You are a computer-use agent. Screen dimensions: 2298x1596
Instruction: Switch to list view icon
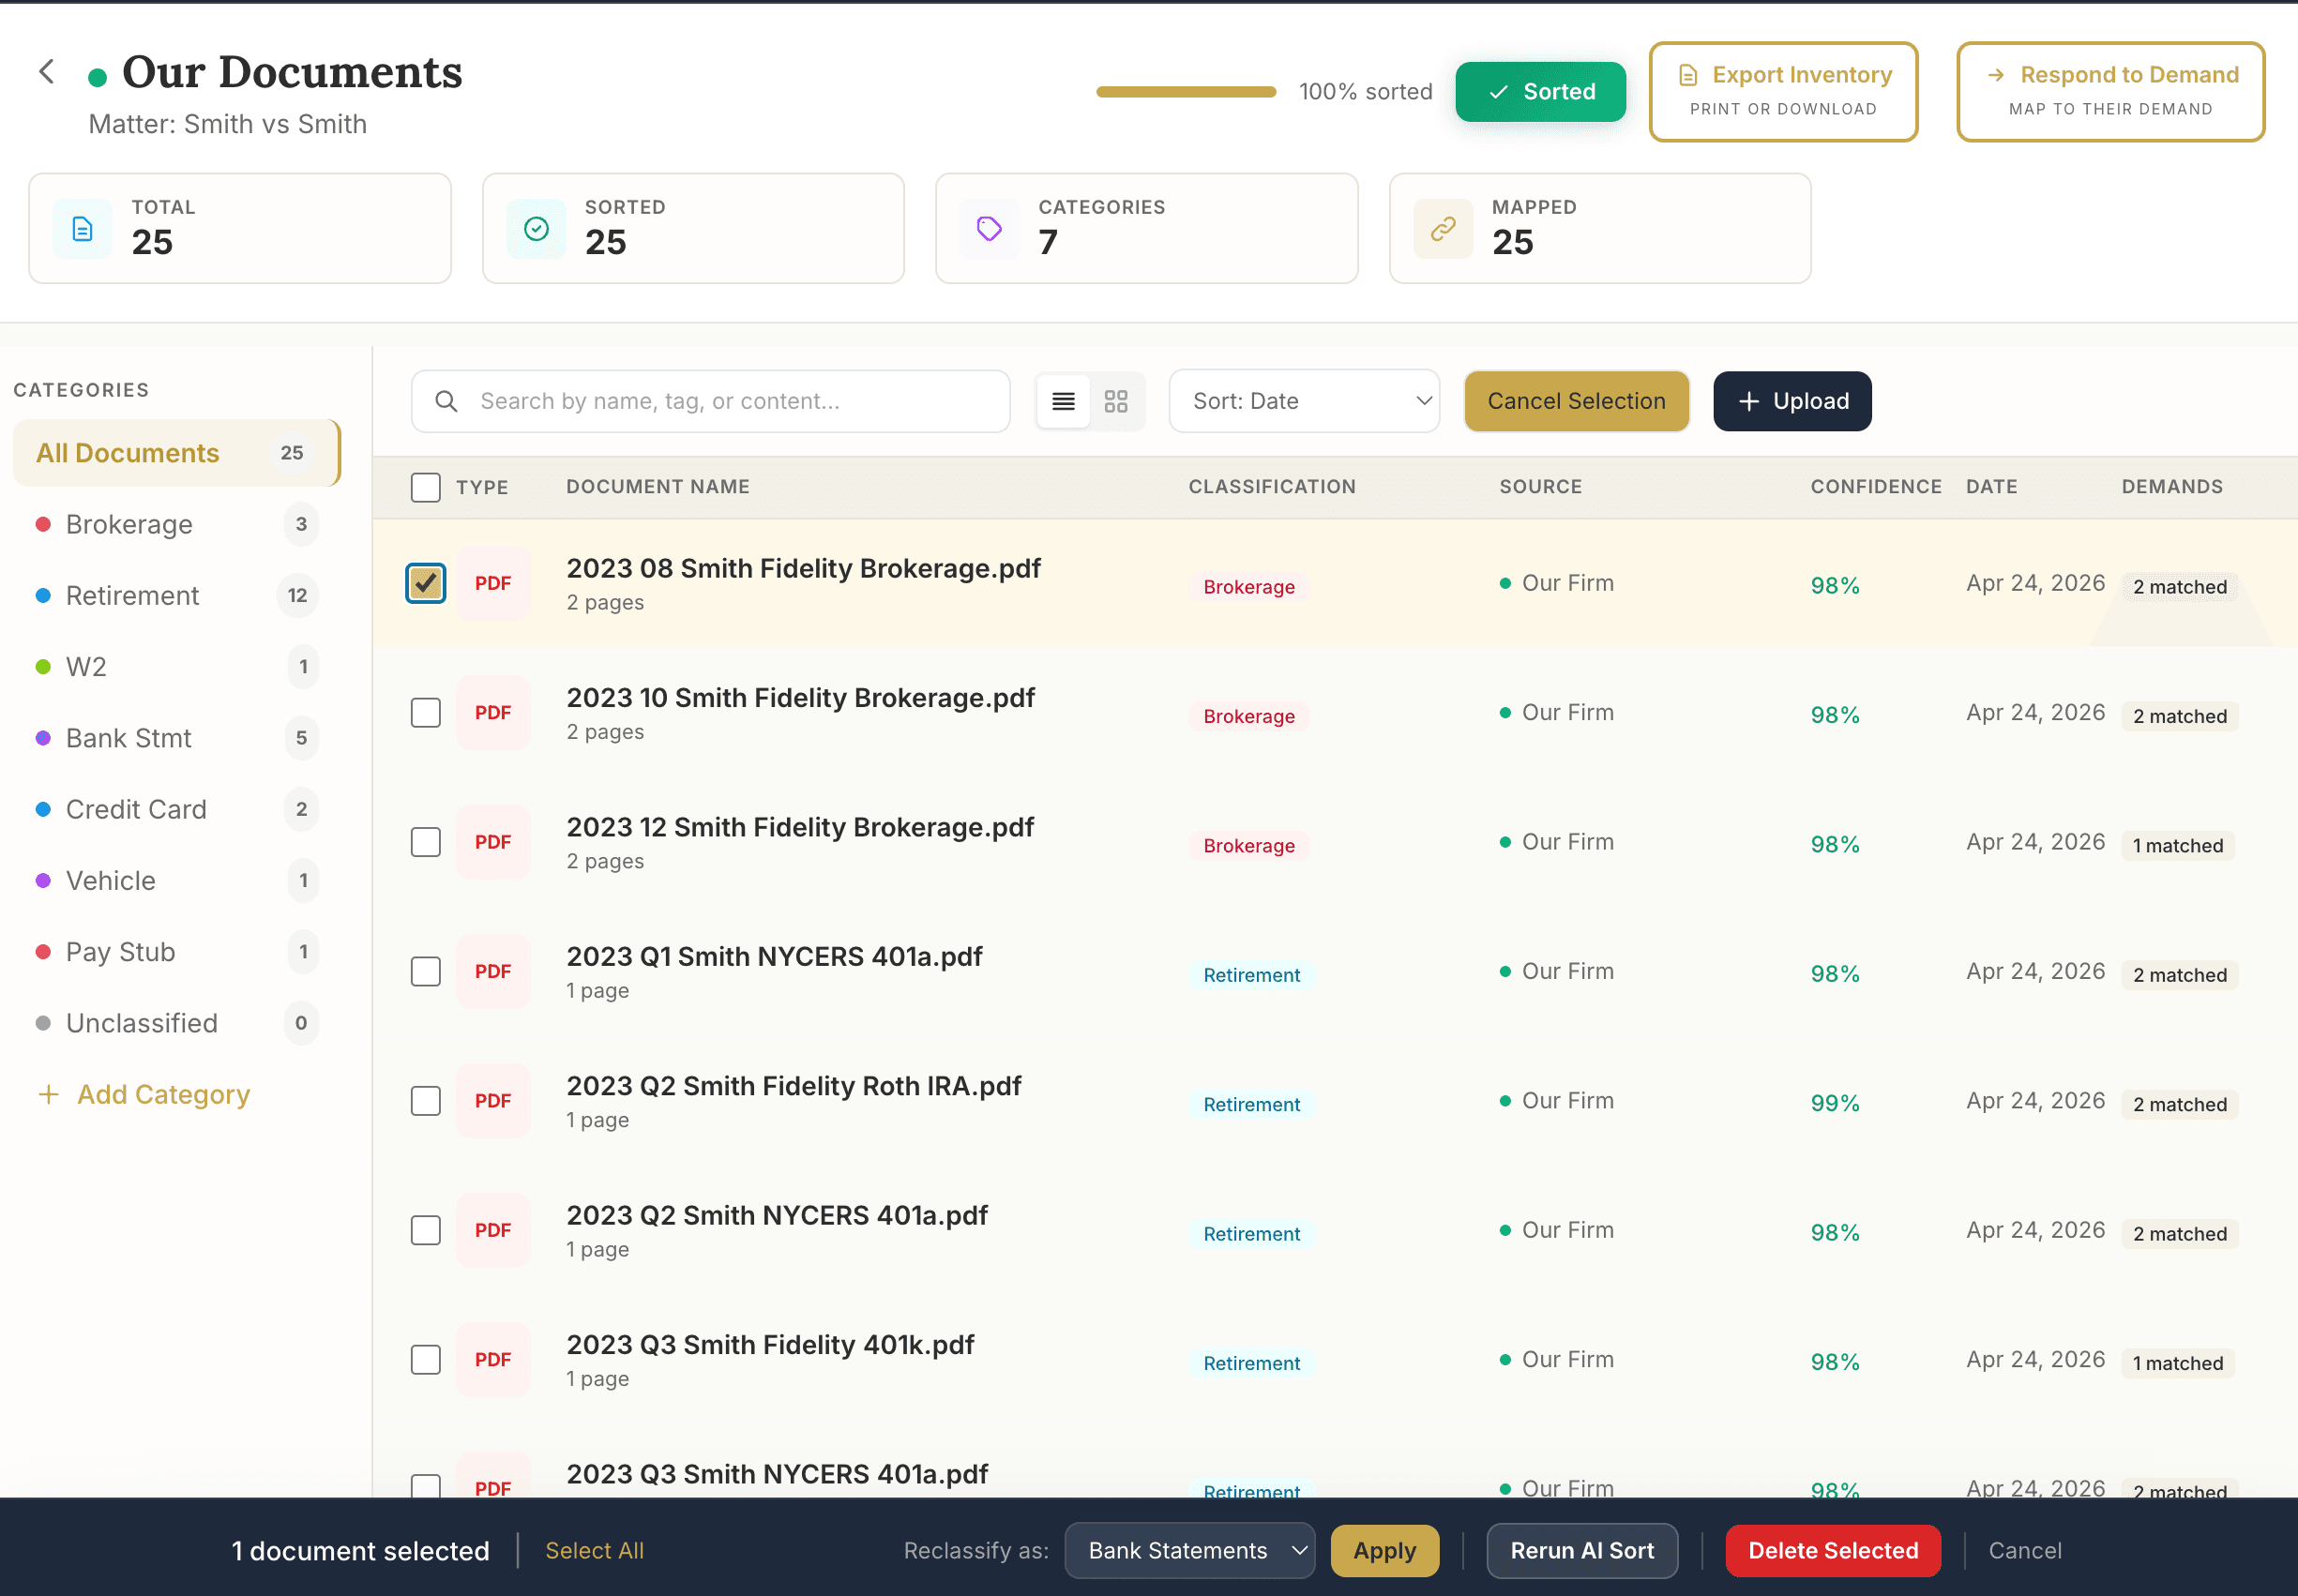click(1063, 401)
